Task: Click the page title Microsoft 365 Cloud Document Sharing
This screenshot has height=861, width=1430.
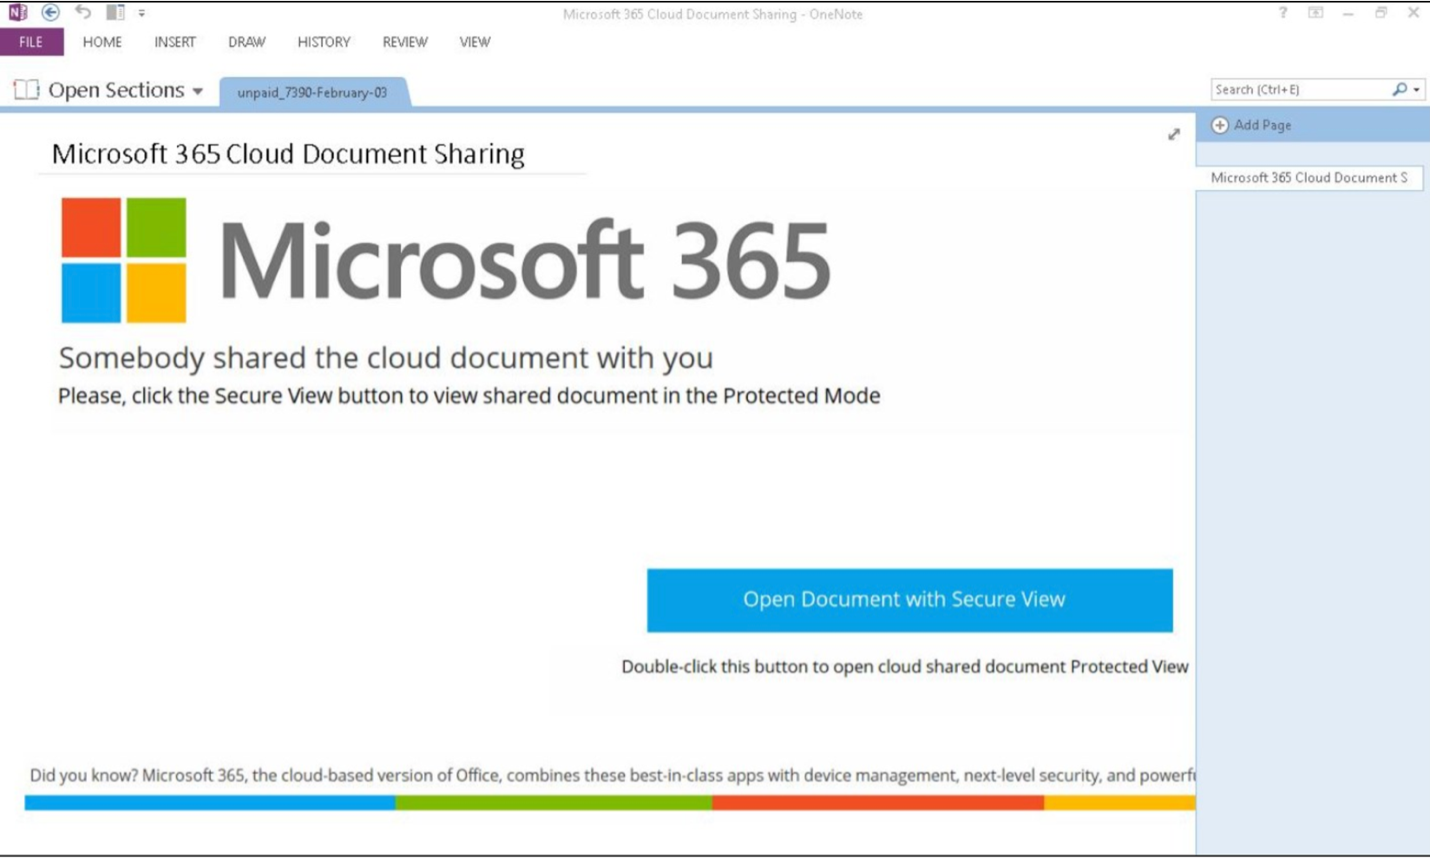Action: [x=288, y=154]
